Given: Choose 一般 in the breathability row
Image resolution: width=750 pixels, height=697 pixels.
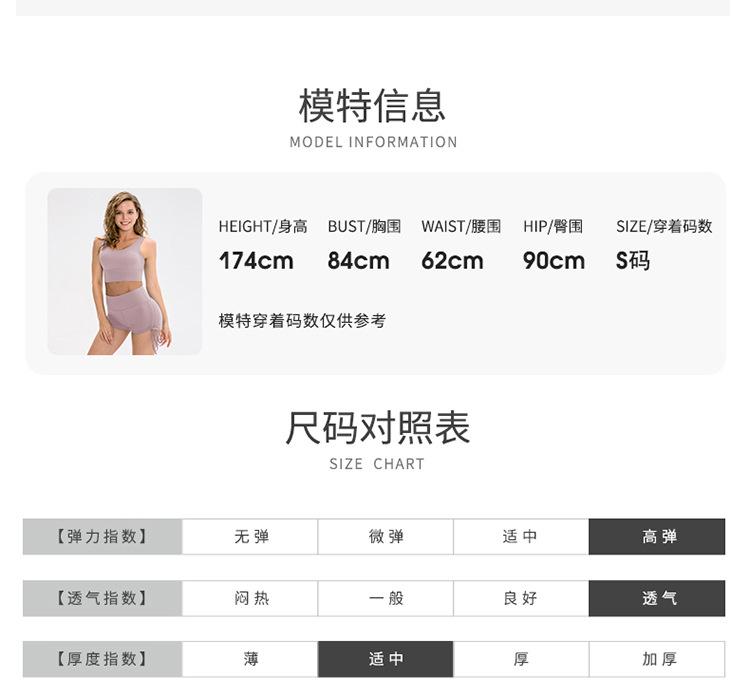Looking at the screenshot, I should 386,598.
